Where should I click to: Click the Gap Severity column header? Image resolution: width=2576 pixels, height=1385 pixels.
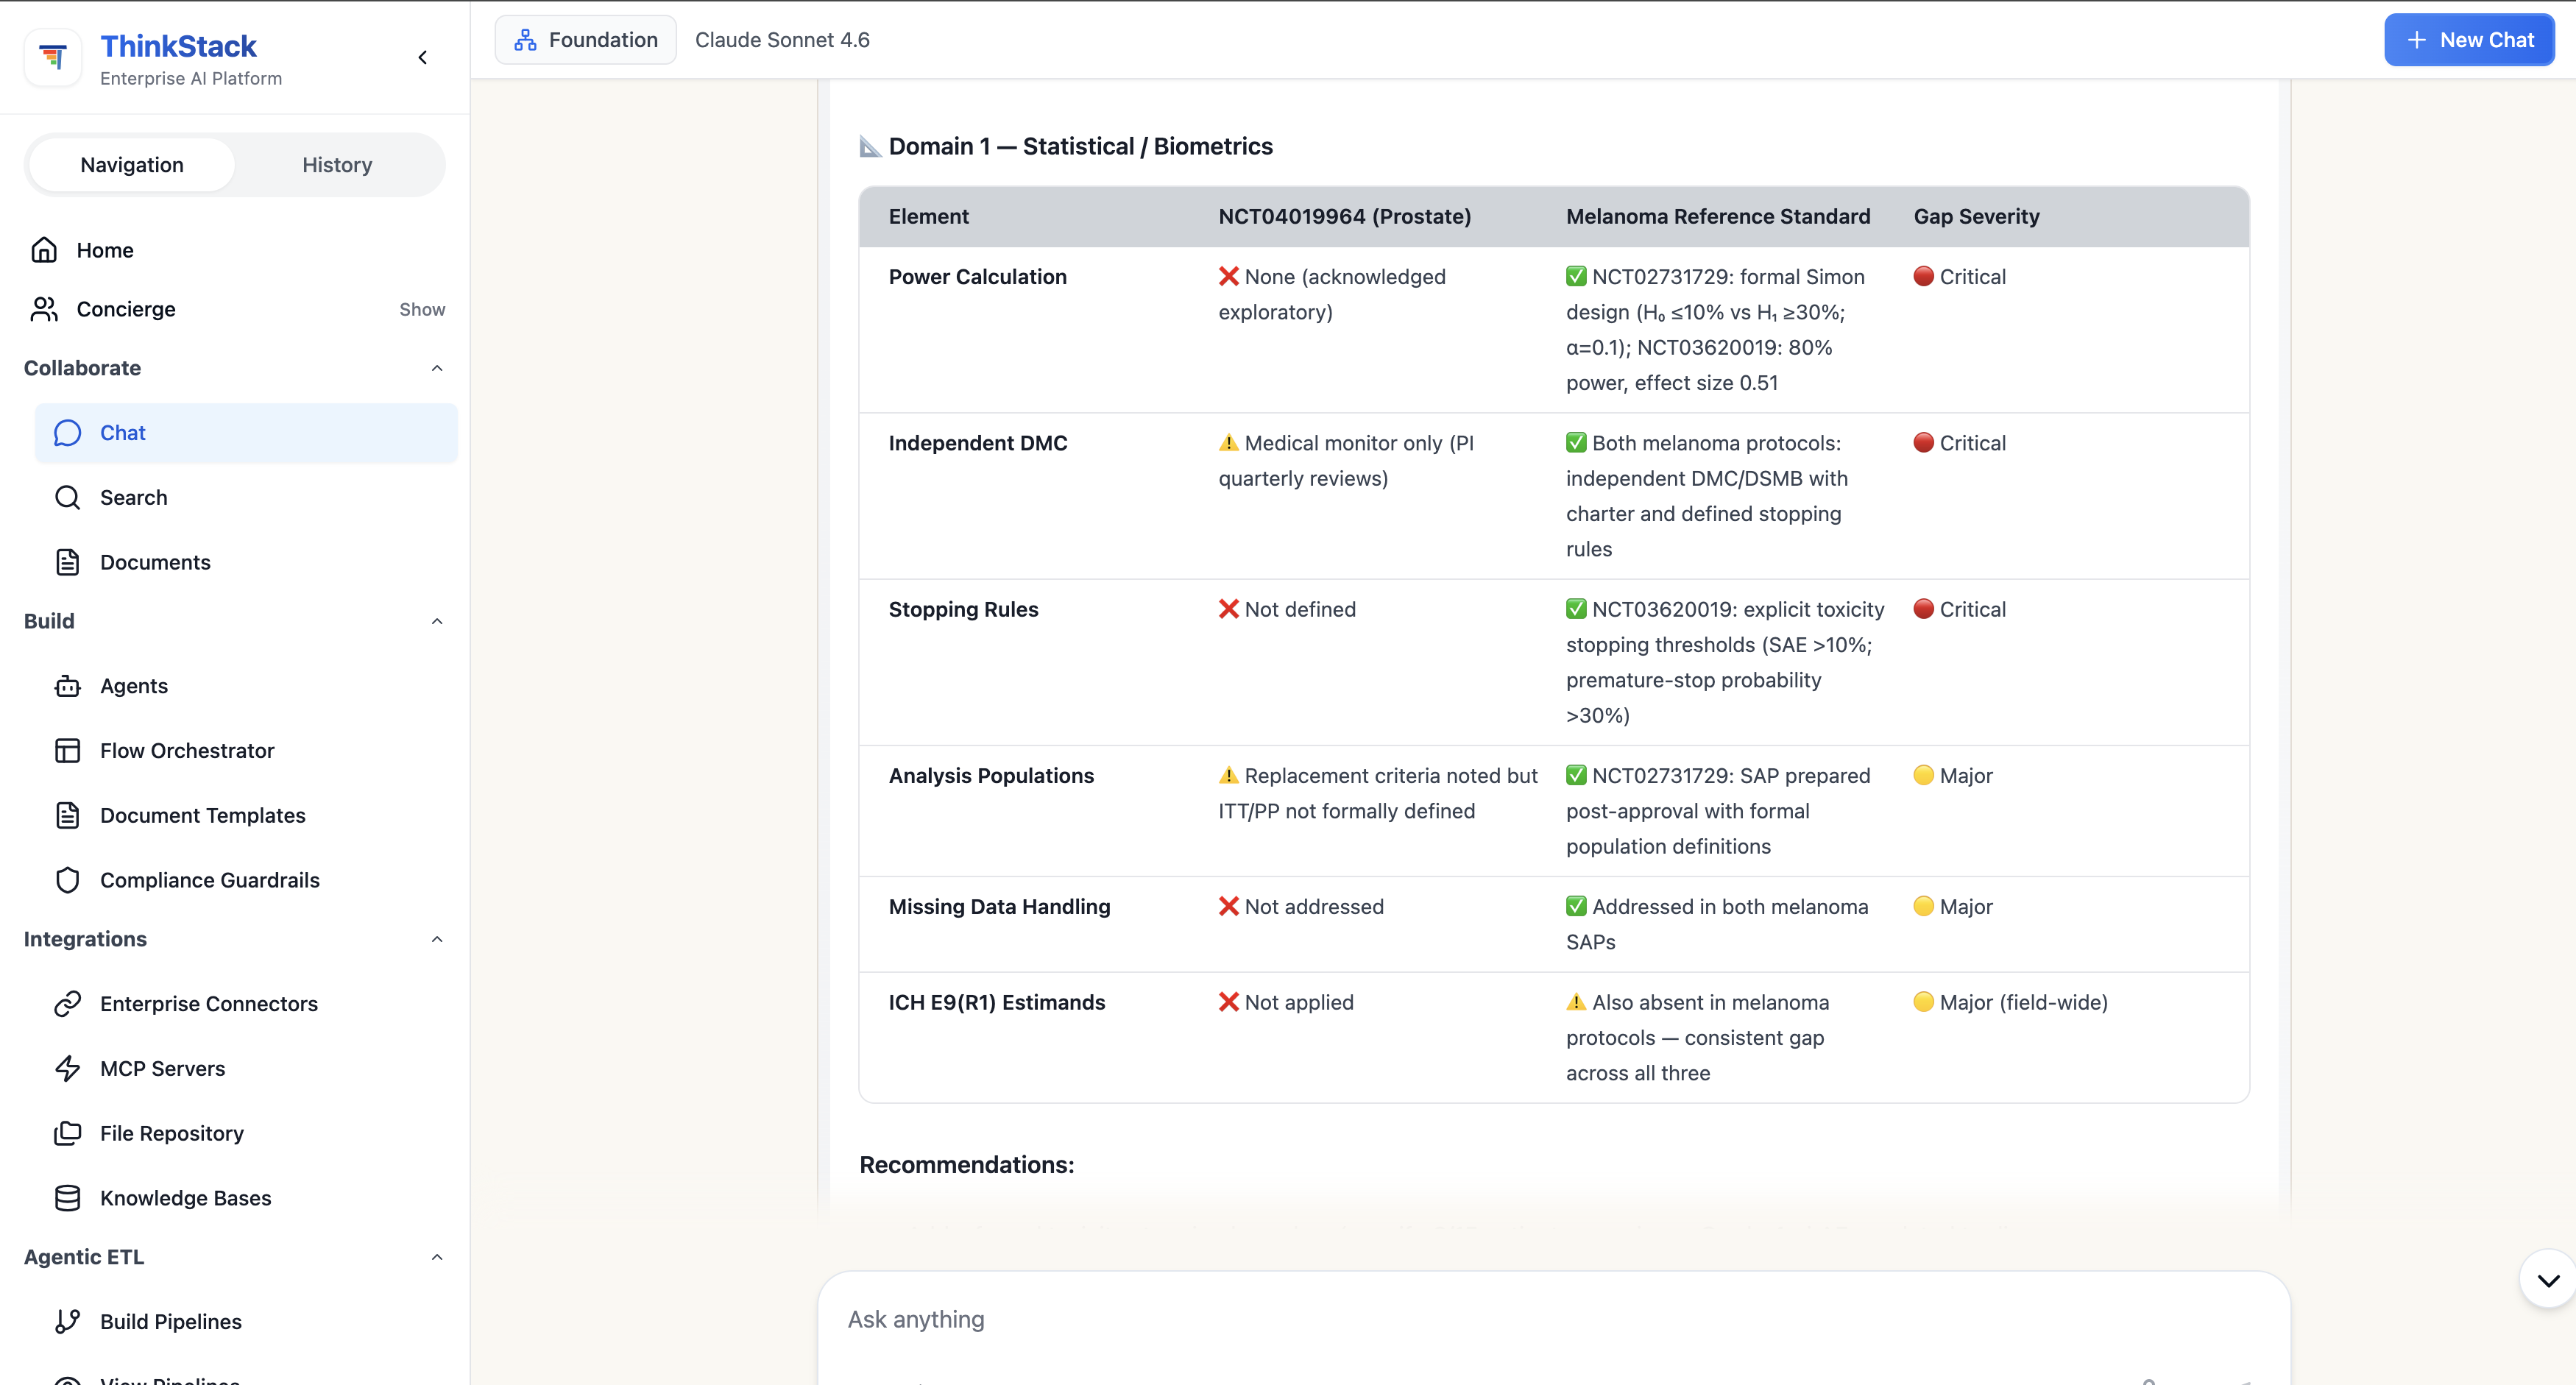click(1976, 216)
